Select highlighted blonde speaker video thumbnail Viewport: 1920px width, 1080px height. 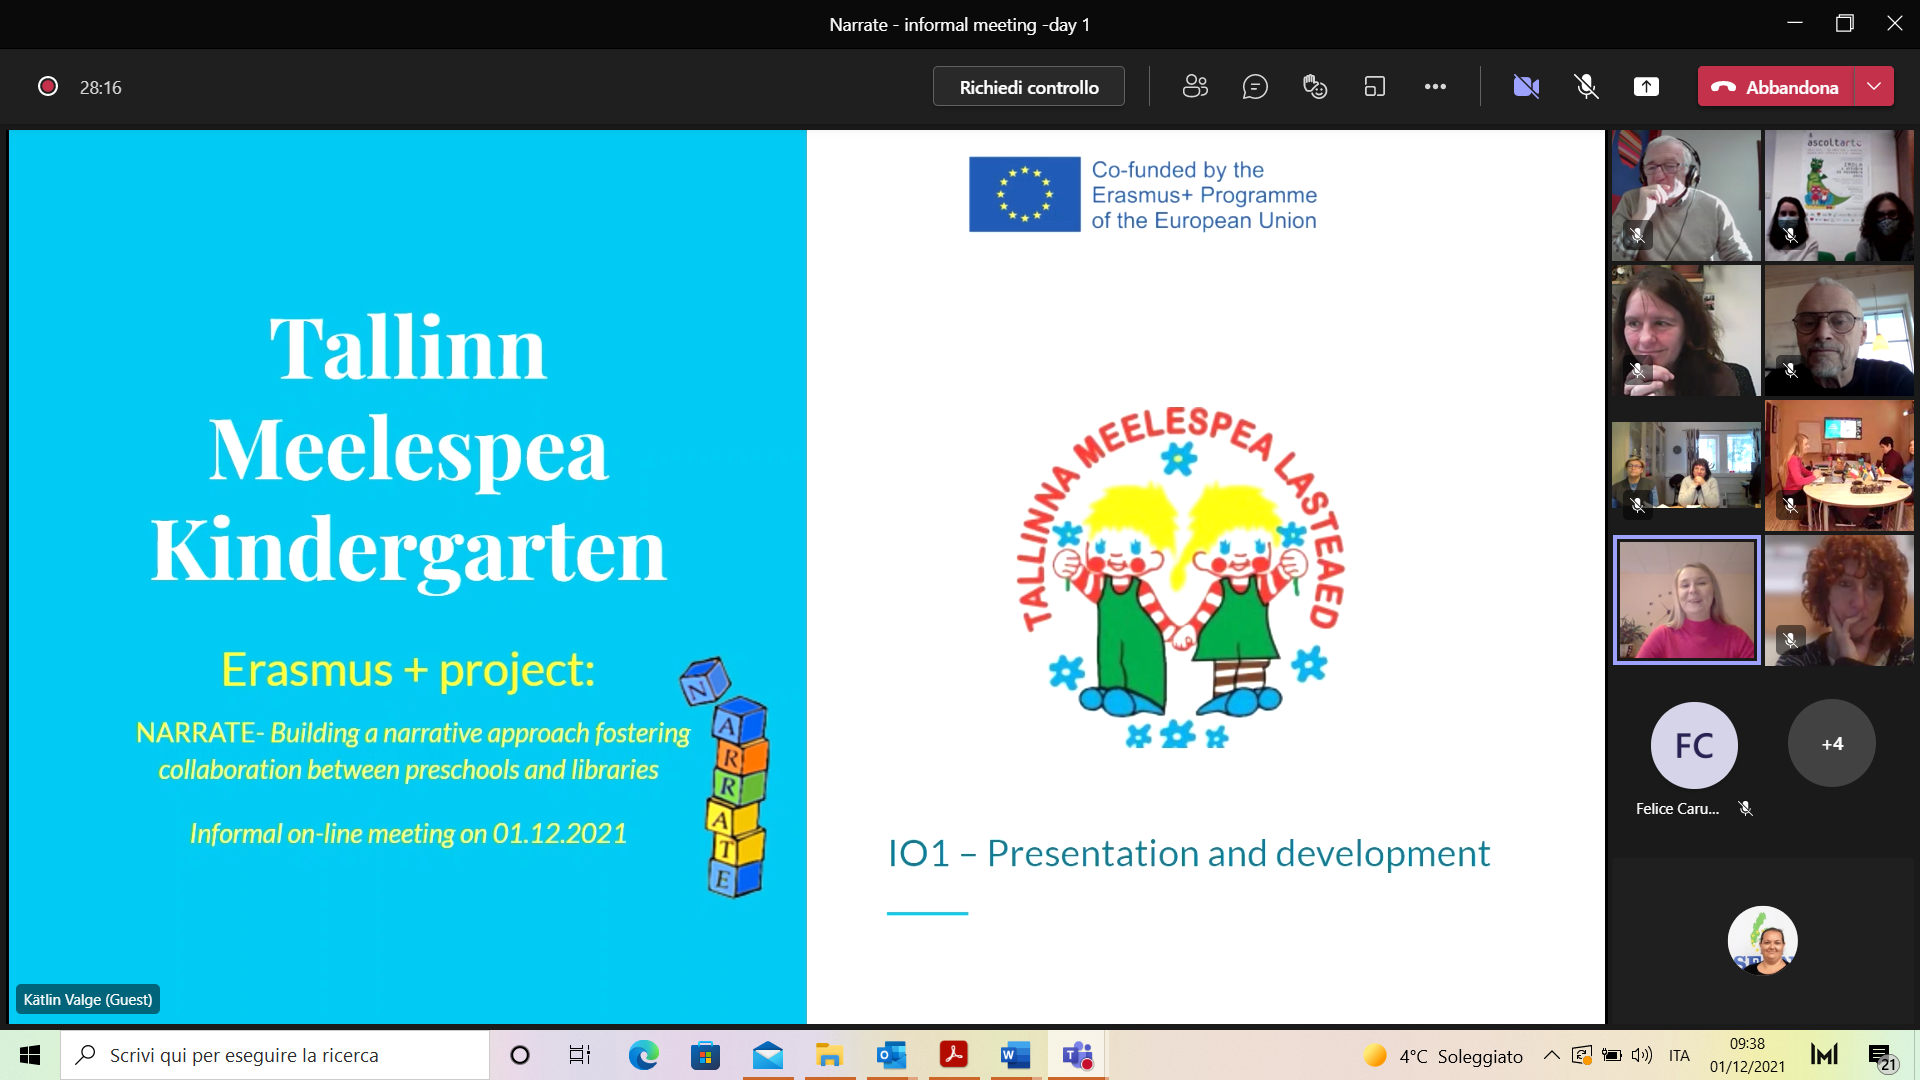[x=1686, y=600]
